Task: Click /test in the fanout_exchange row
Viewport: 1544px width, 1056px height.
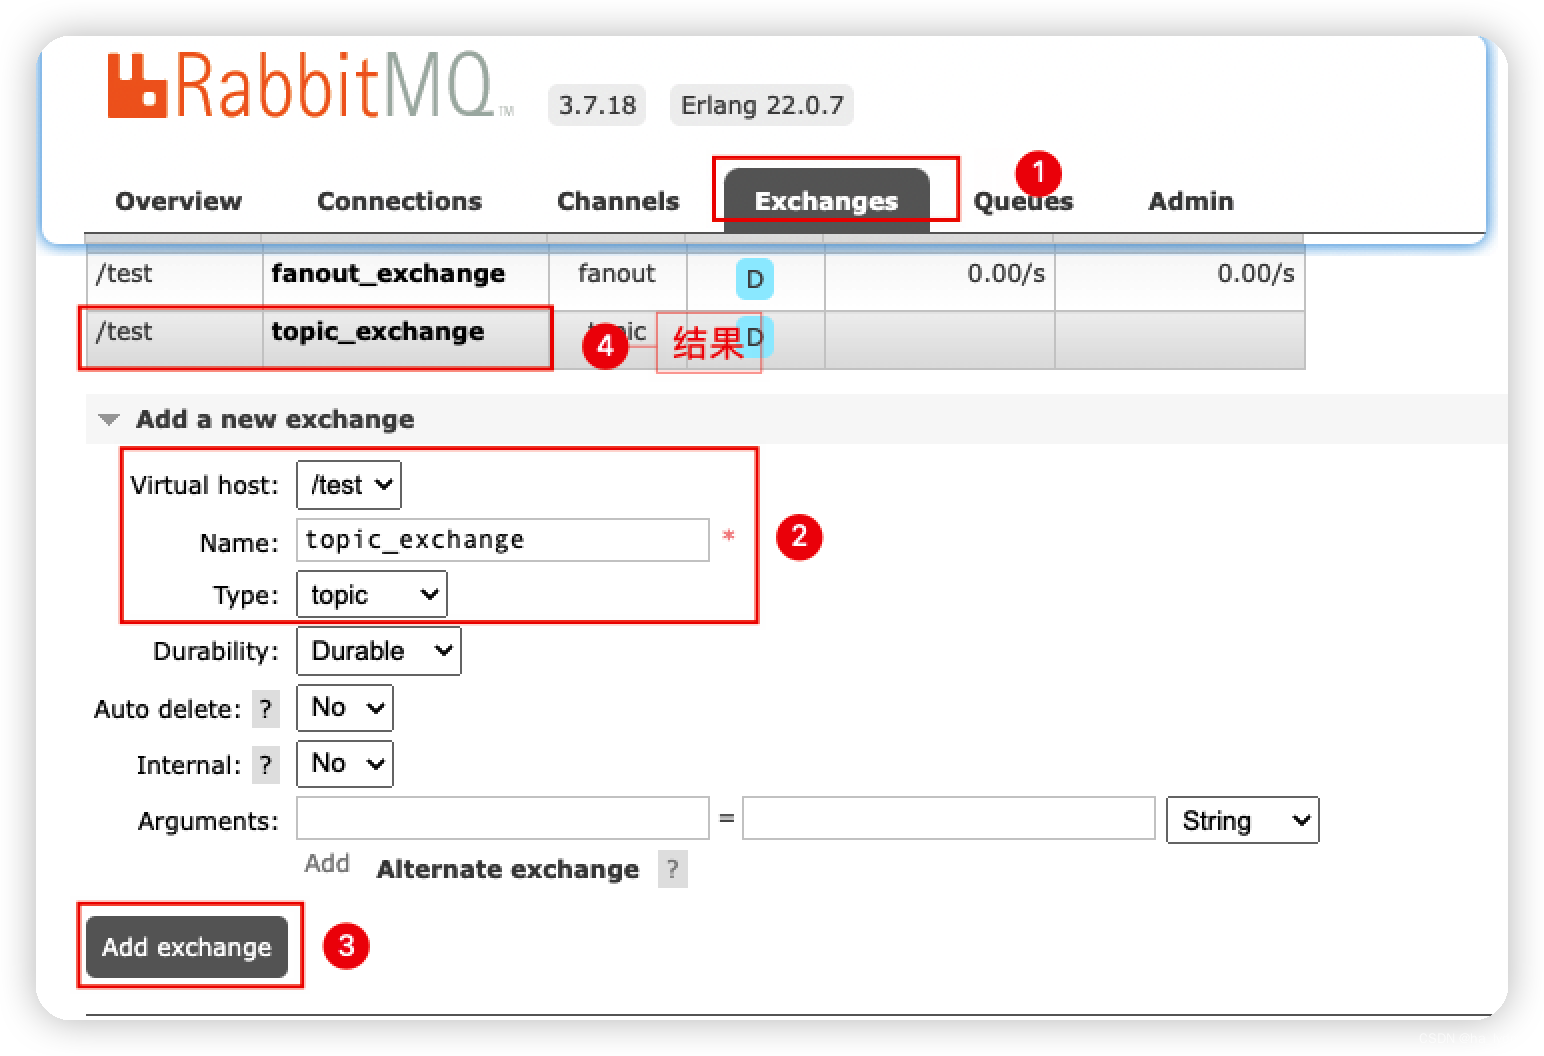Action: [x=124, y=274]
